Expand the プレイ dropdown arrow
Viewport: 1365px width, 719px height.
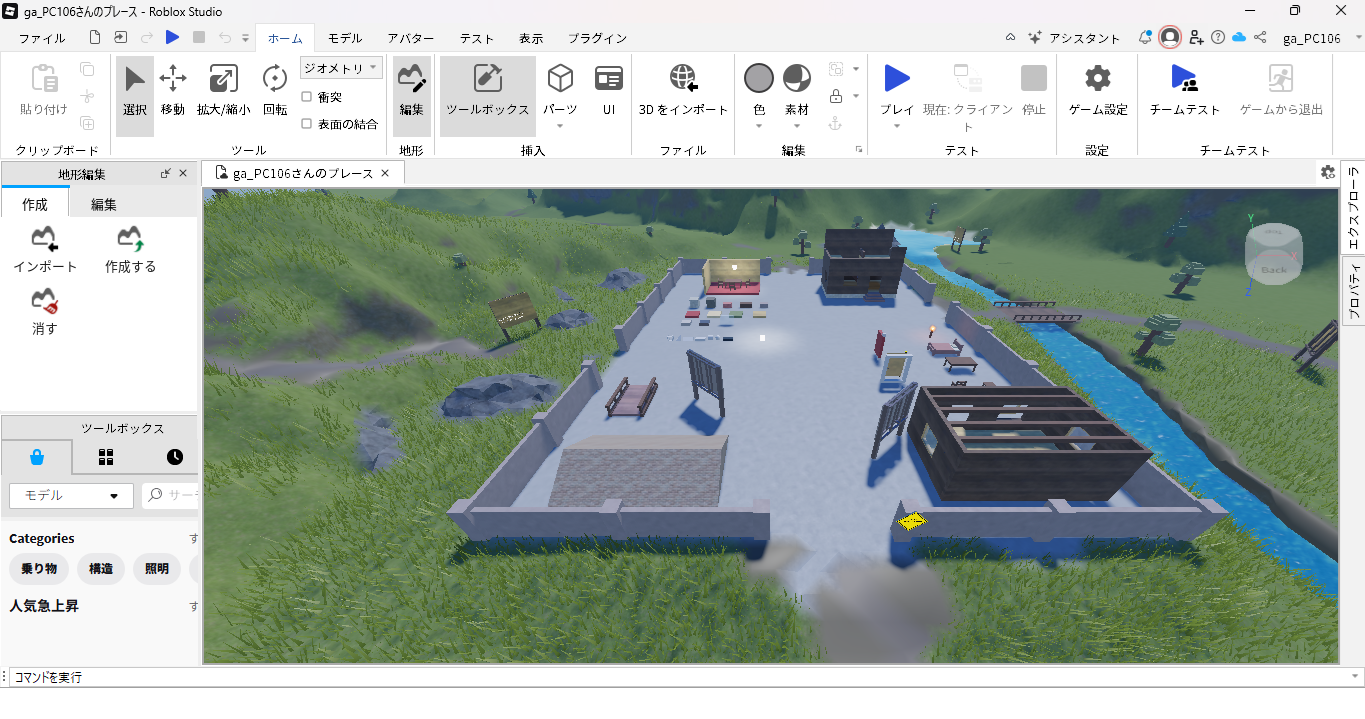pos(897,126)
